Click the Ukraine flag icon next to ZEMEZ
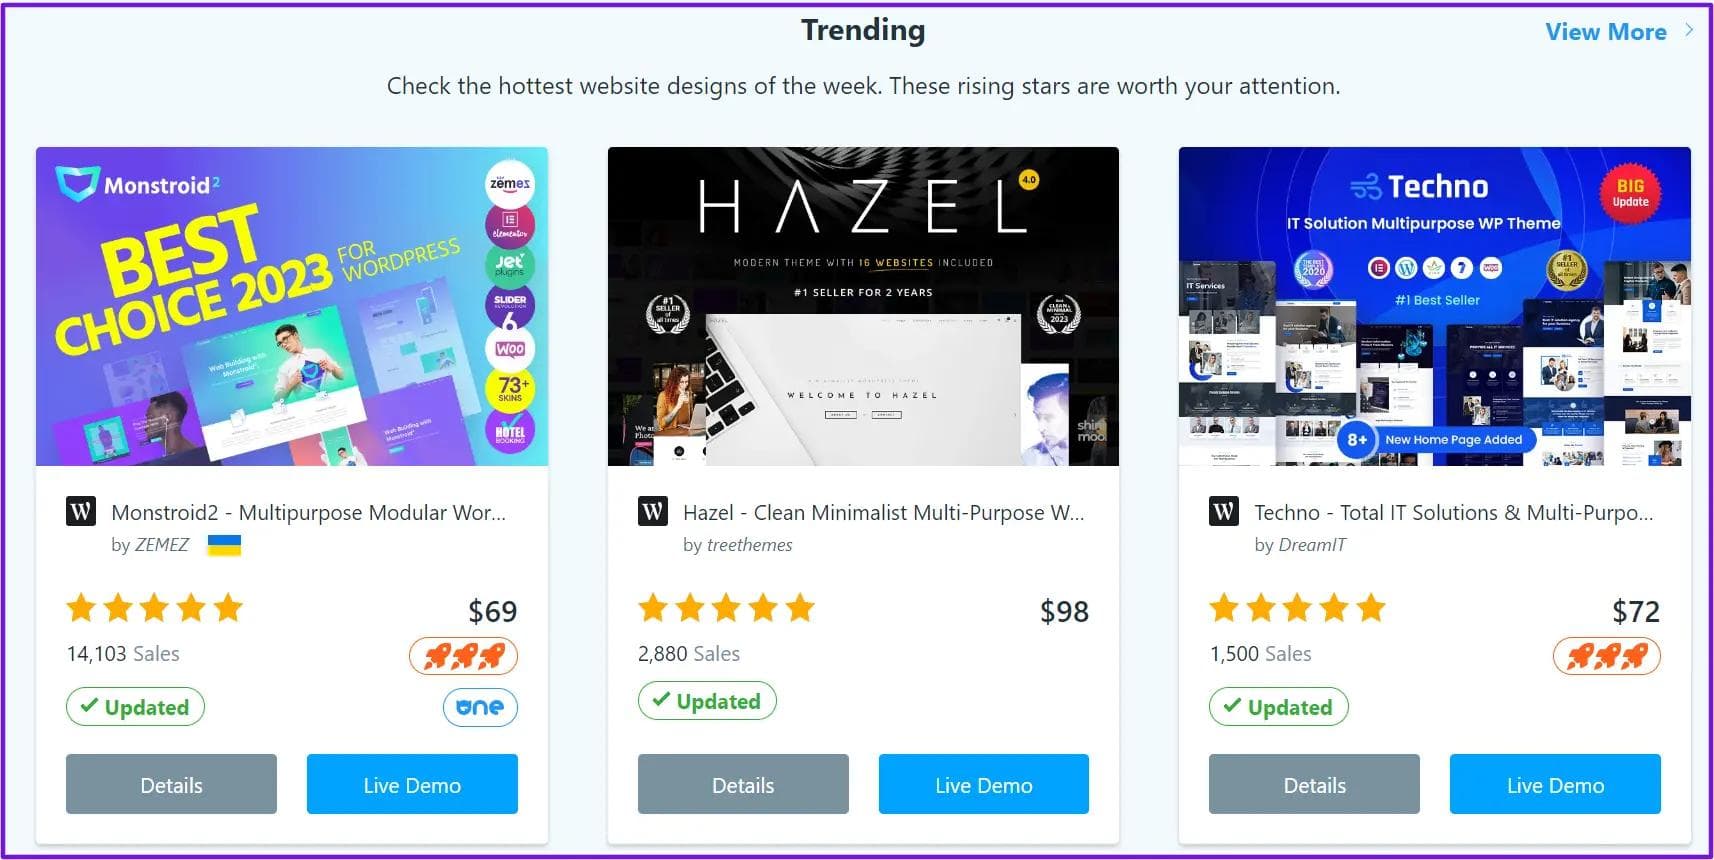The image size is (1714, 860). 224,545
